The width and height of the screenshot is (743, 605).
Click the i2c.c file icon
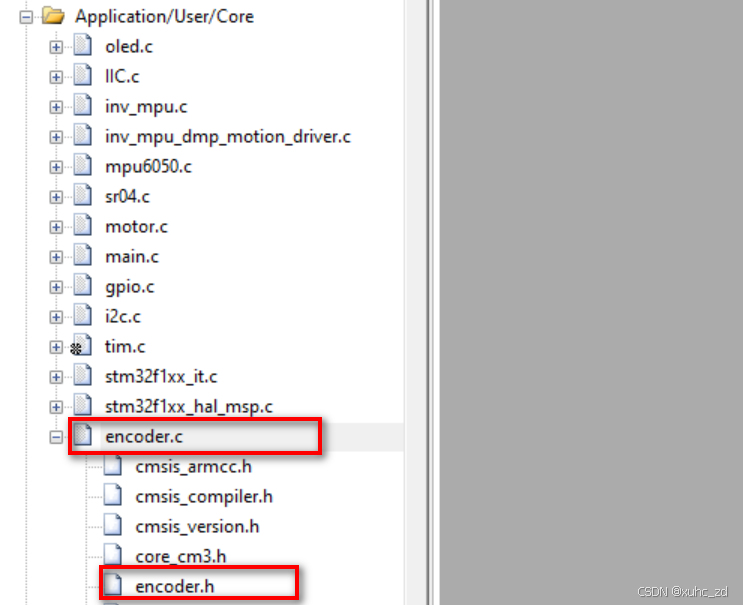[83, 315]
